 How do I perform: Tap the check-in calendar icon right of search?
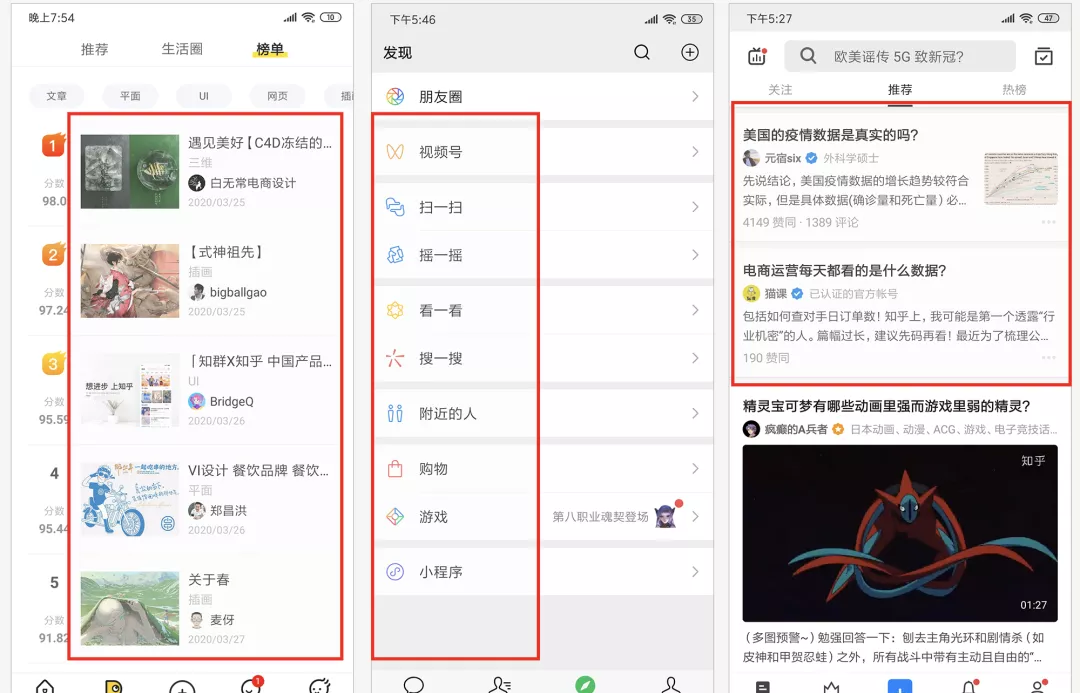coord(1043,56)
